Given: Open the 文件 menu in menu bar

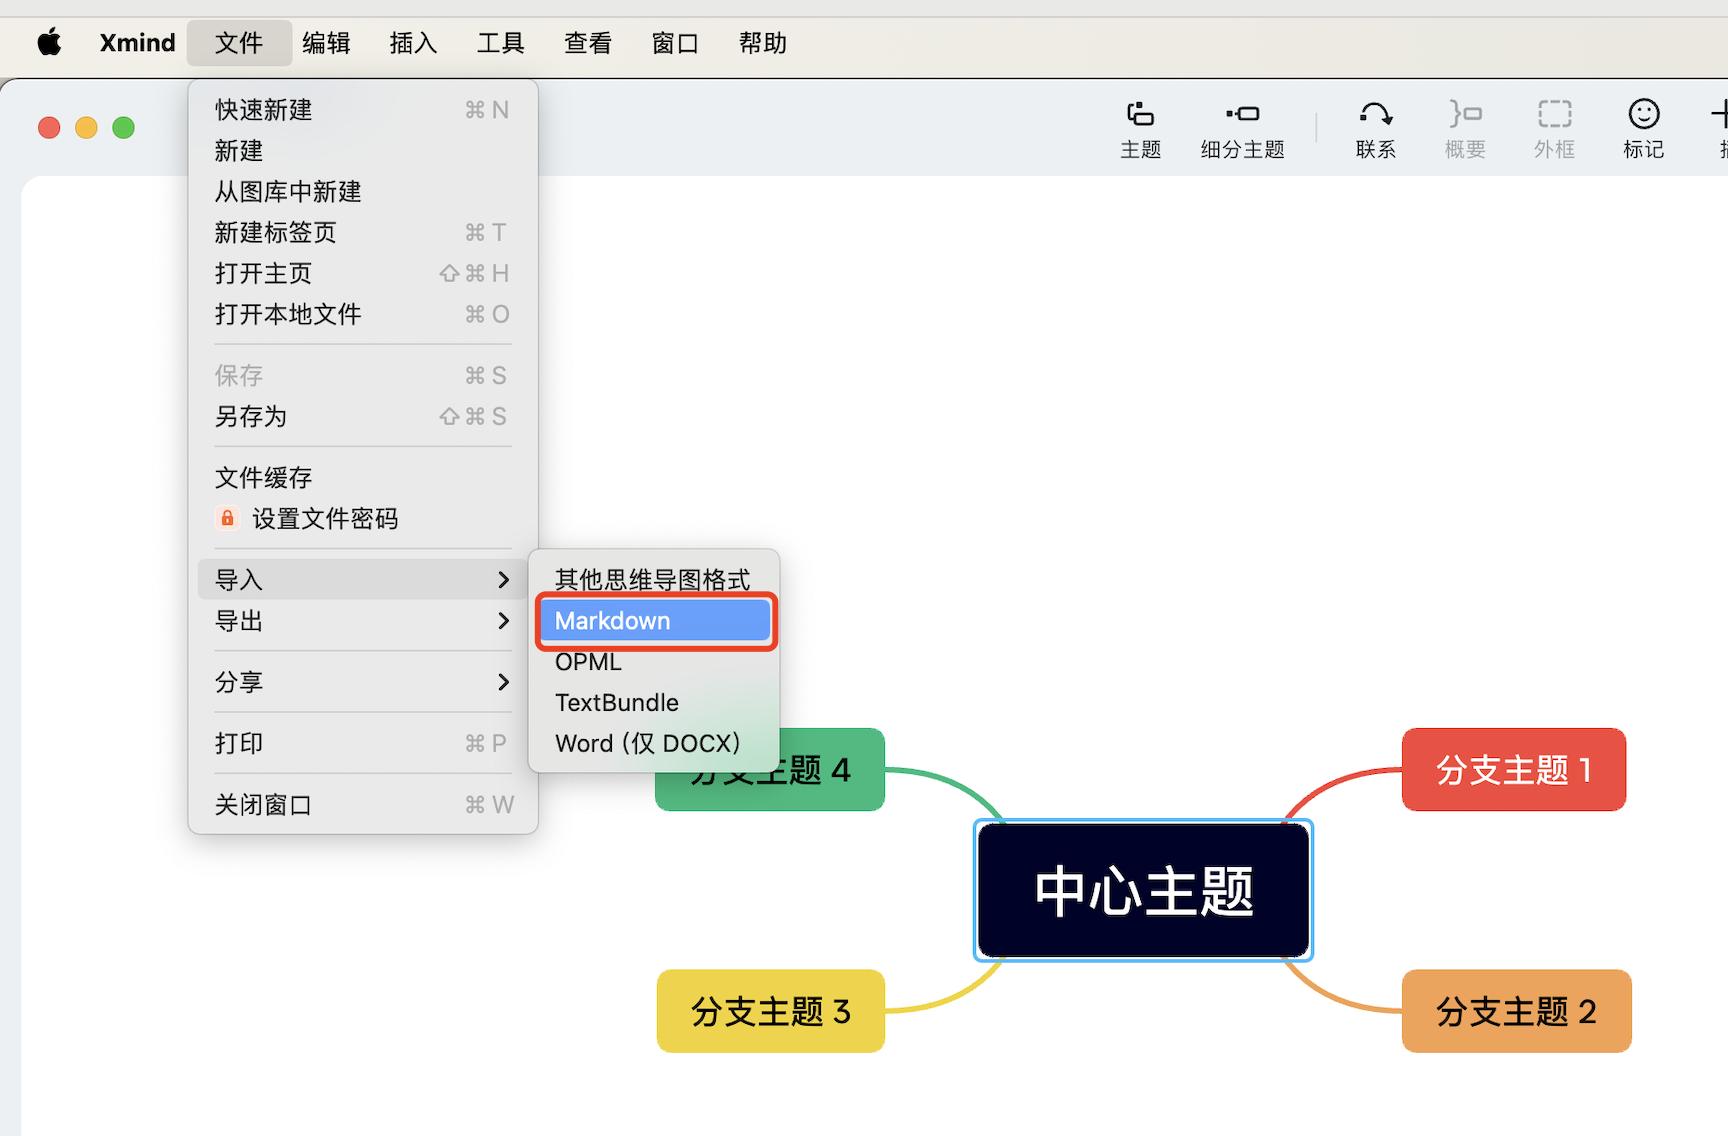Looking at the screenshot, I should click(x=239, y=43).
